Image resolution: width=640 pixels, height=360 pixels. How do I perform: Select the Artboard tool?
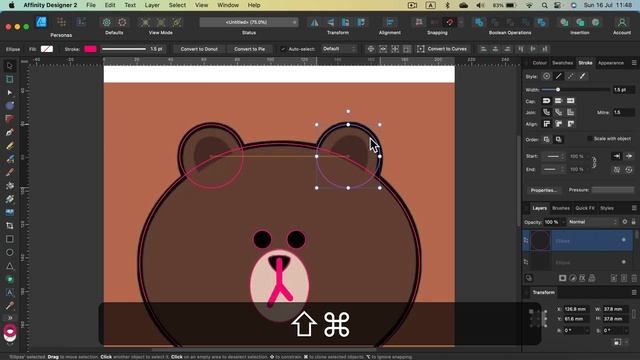10,79
